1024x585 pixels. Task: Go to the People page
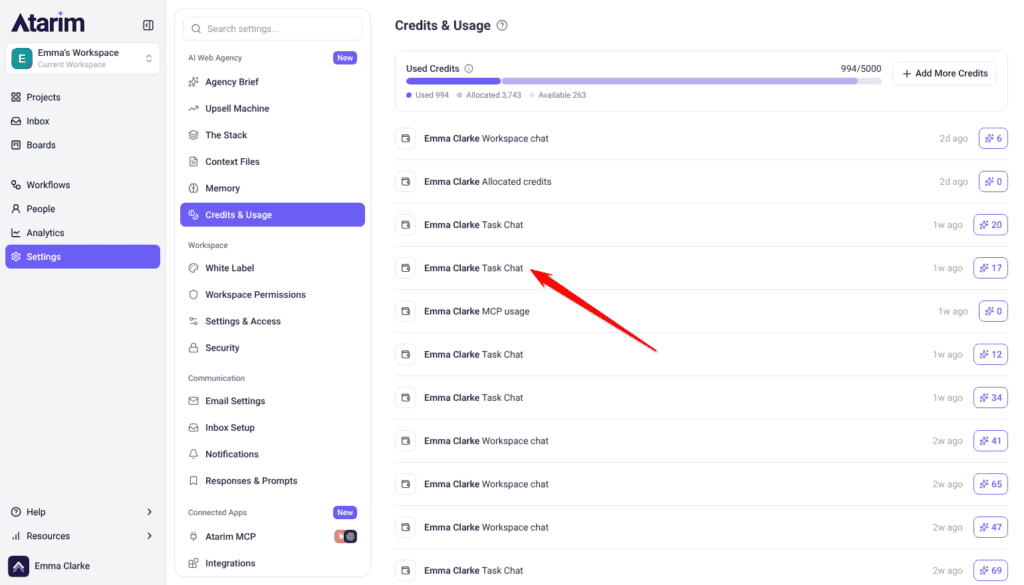[x=40, y=209]
